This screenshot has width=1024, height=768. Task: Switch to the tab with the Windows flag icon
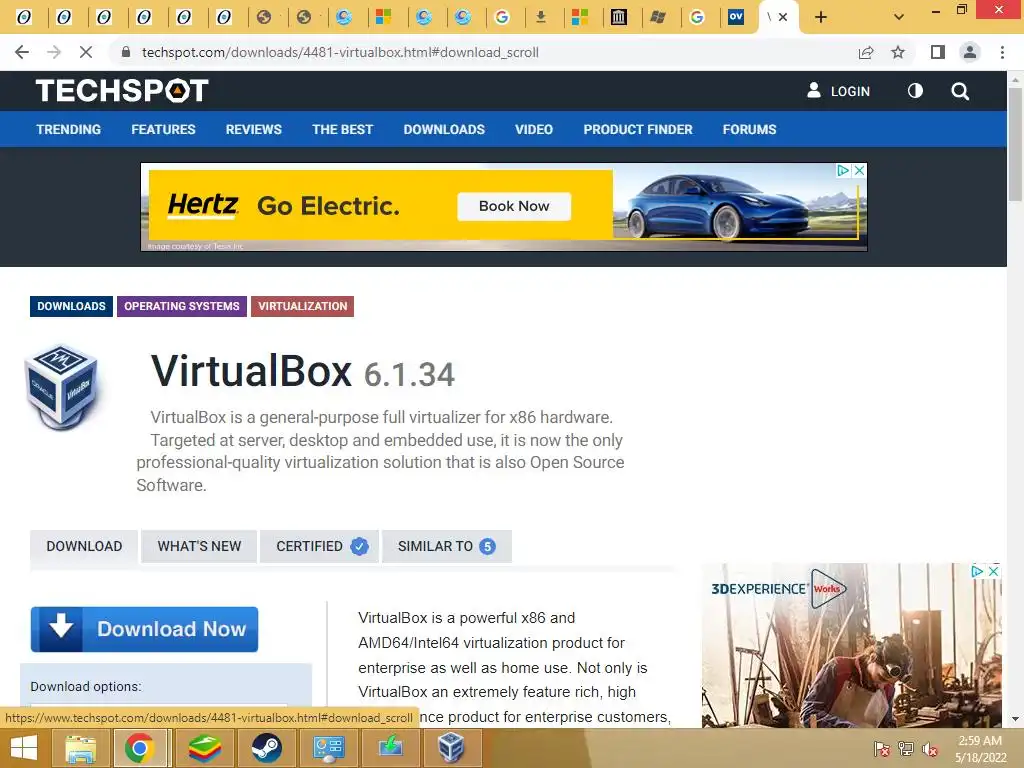point(658,17)
